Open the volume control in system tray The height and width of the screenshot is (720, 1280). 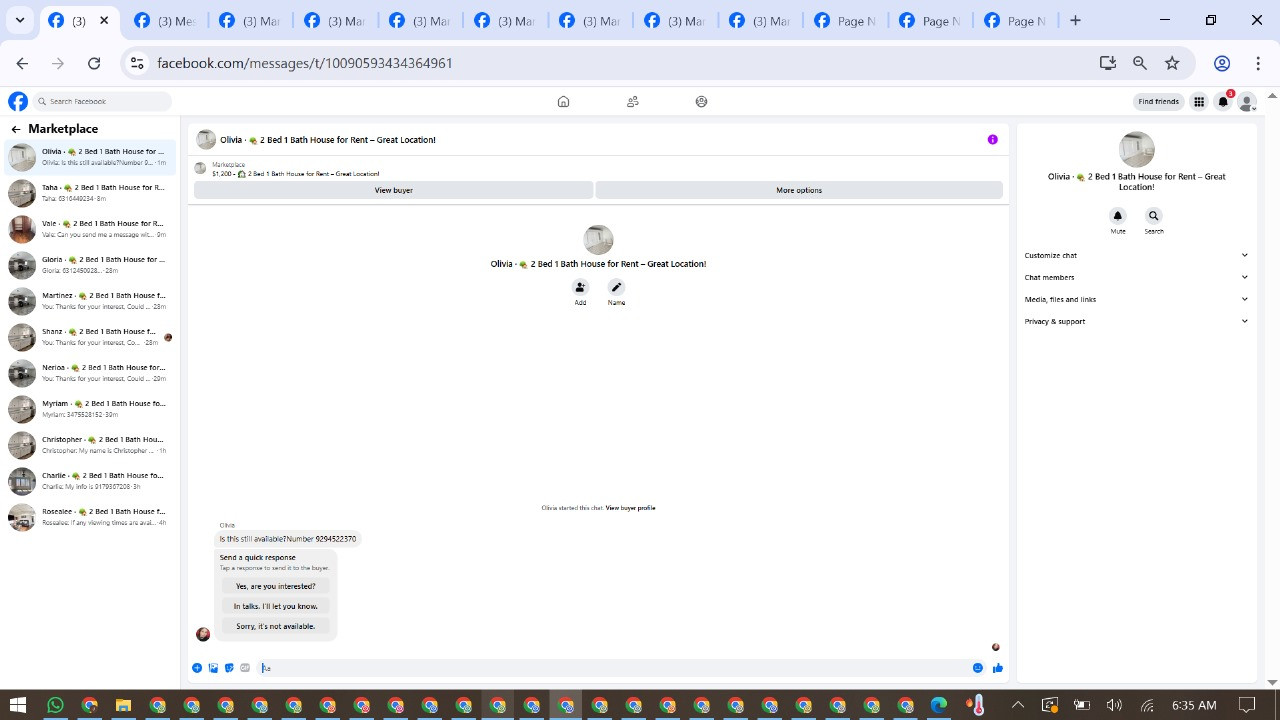[x=1114, y=705]
